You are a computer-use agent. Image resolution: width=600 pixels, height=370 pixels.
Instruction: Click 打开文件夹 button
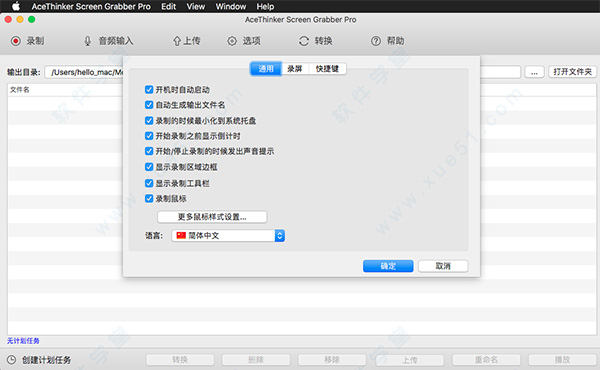572,72
